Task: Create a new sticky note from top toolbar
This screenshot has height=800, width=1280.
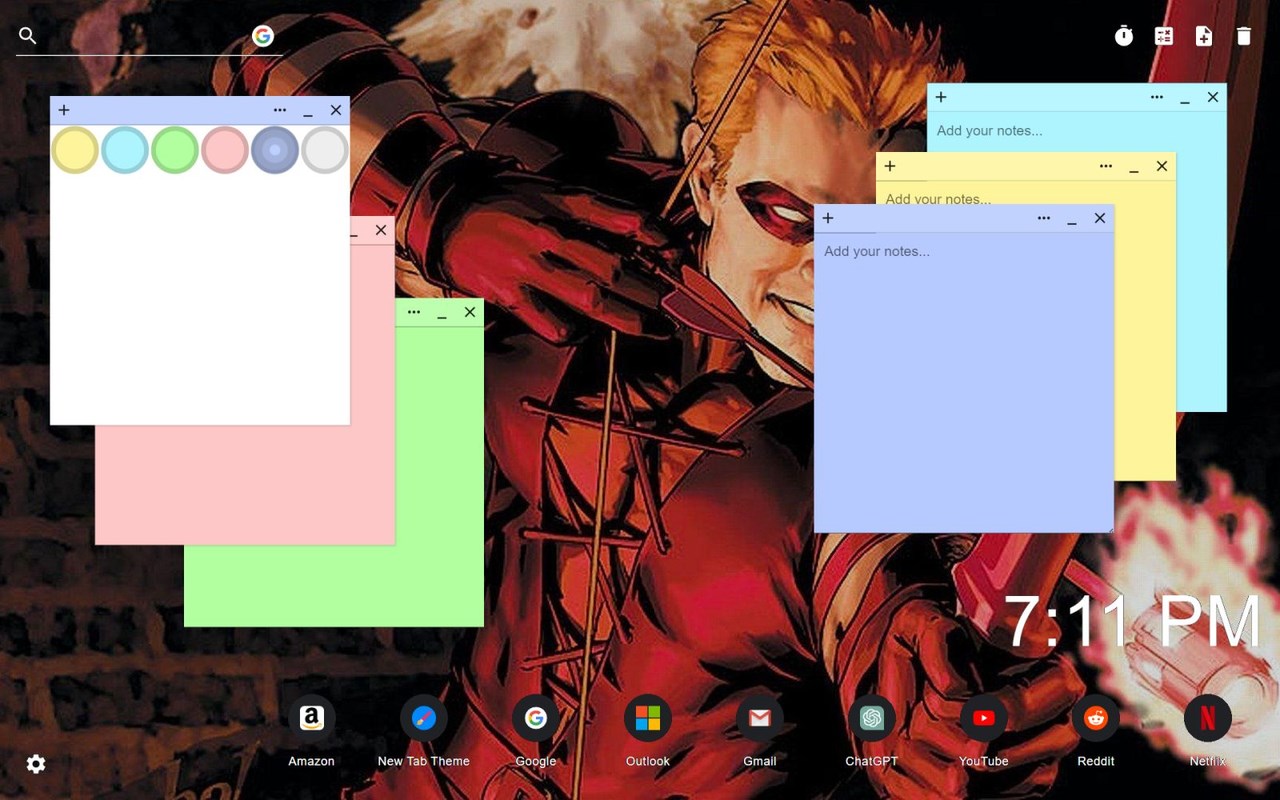Action: 1204,36
